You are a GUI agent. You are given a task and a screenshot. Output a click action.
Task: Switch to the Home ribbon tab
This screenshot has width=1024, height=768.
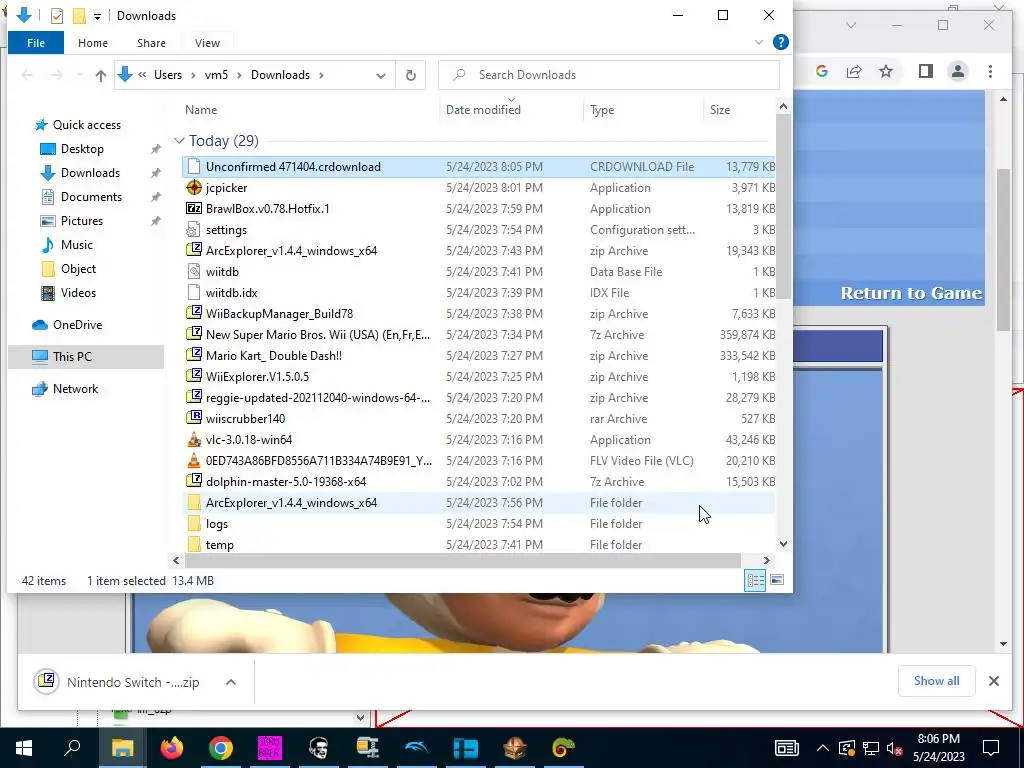pos(93,43)
